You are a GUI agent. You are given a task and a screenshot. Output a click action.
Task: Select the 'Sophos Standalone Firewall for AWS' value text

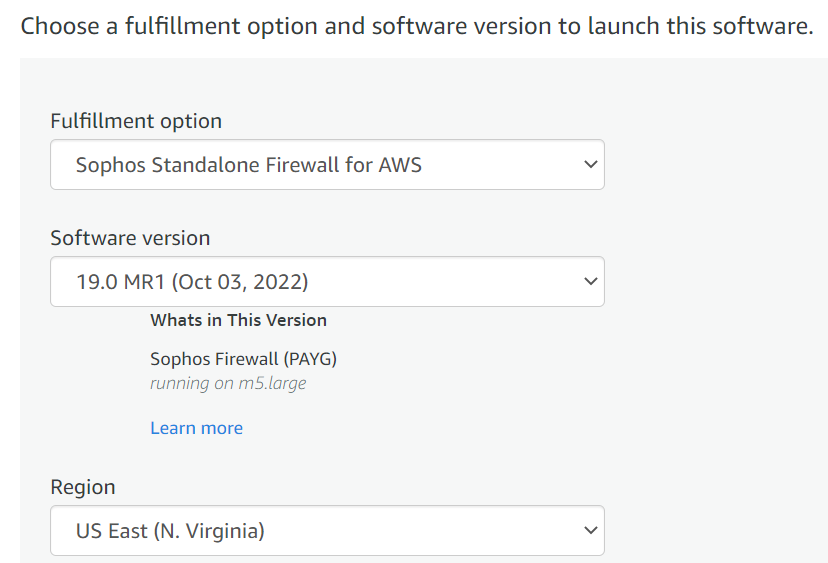tap(249, 165)
